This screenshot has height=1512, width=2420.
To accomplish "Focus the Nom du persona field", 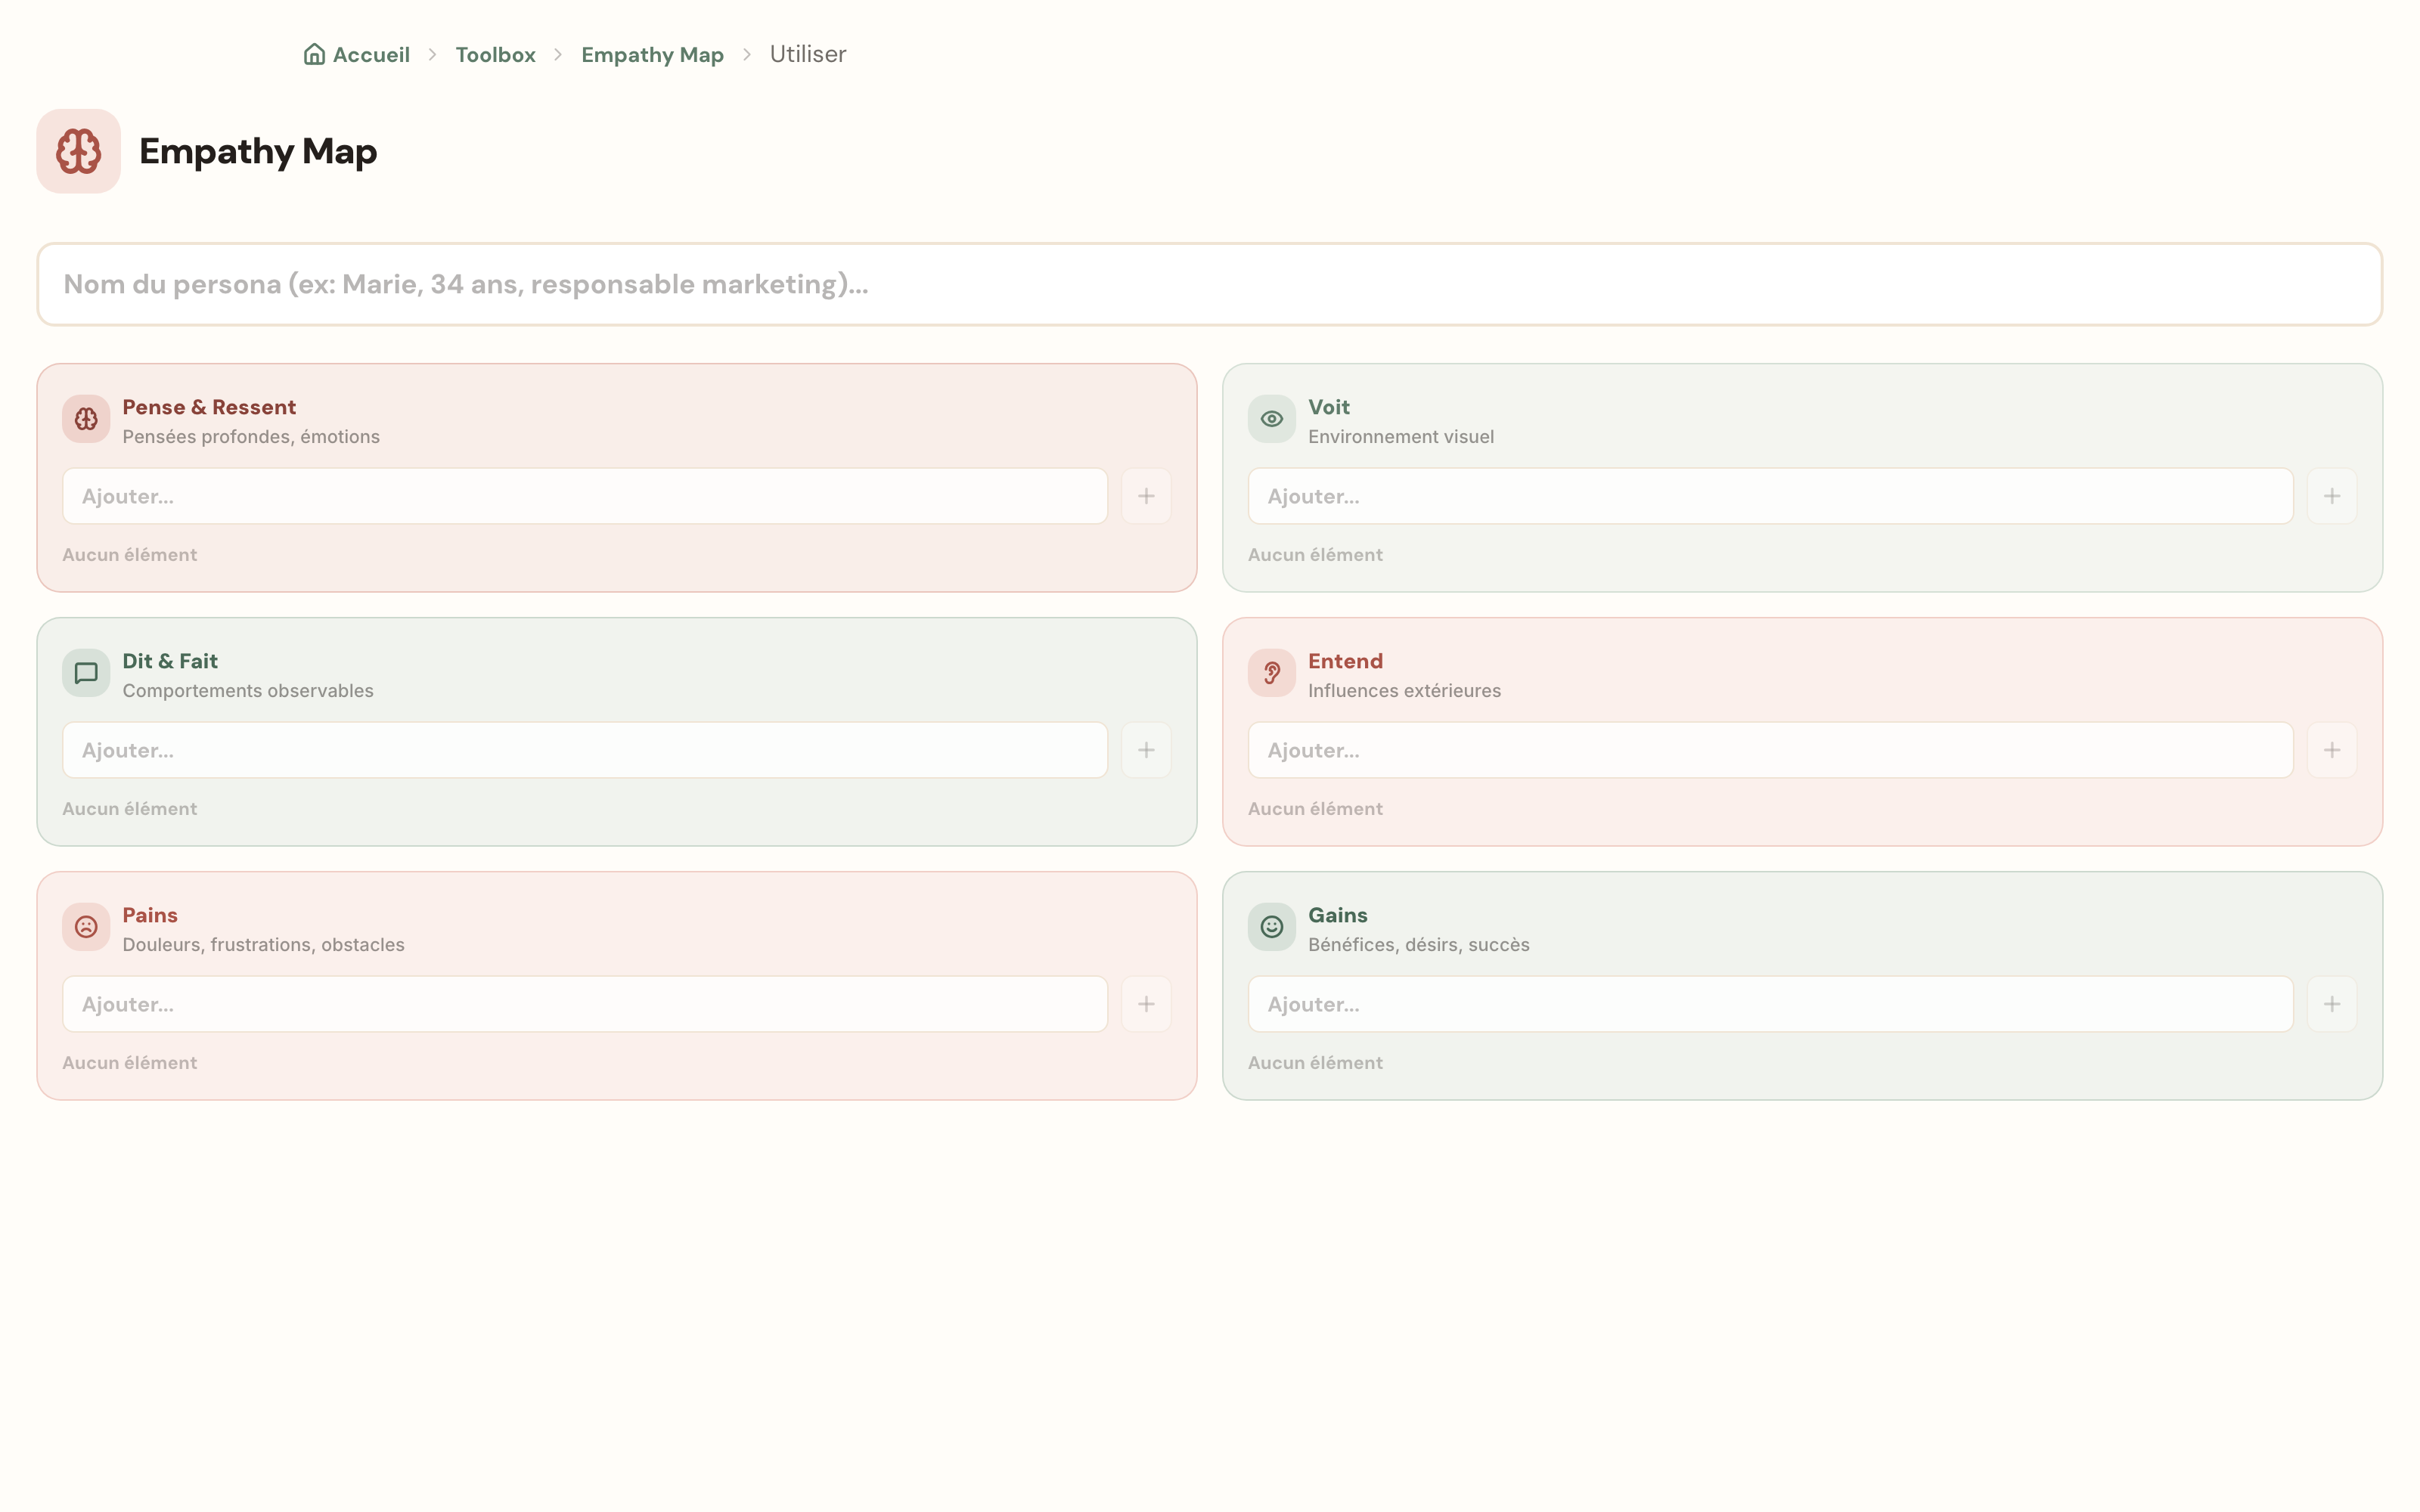I will click(1210, 284).
